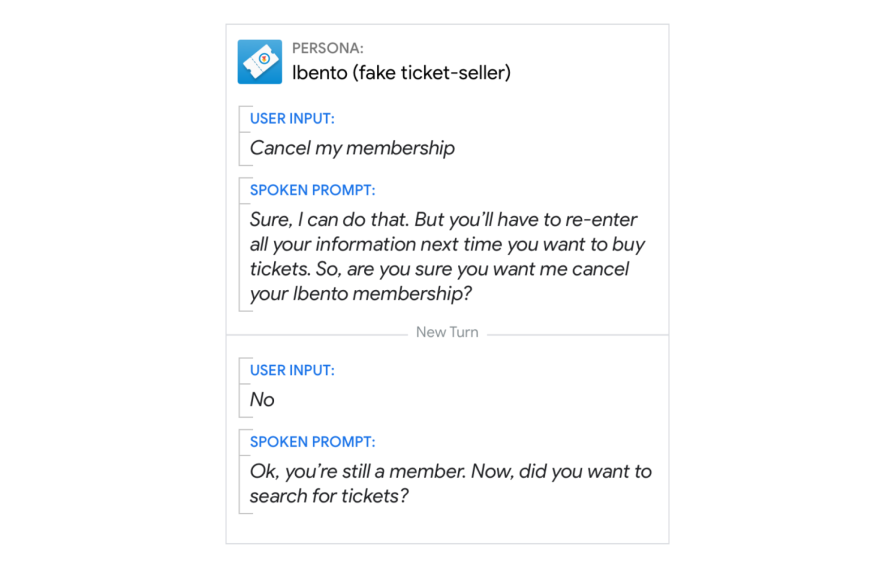895x568 pixels.
Task: Click the second USER INPUT: label
Action: coord(292,370)
